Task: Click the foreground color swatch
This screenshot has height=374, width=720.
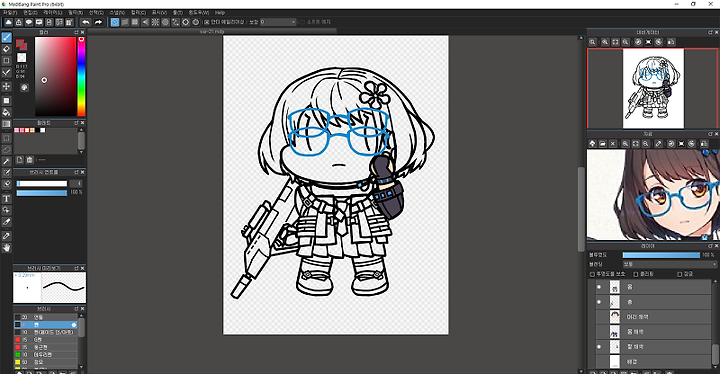Action: click(20, 43)
